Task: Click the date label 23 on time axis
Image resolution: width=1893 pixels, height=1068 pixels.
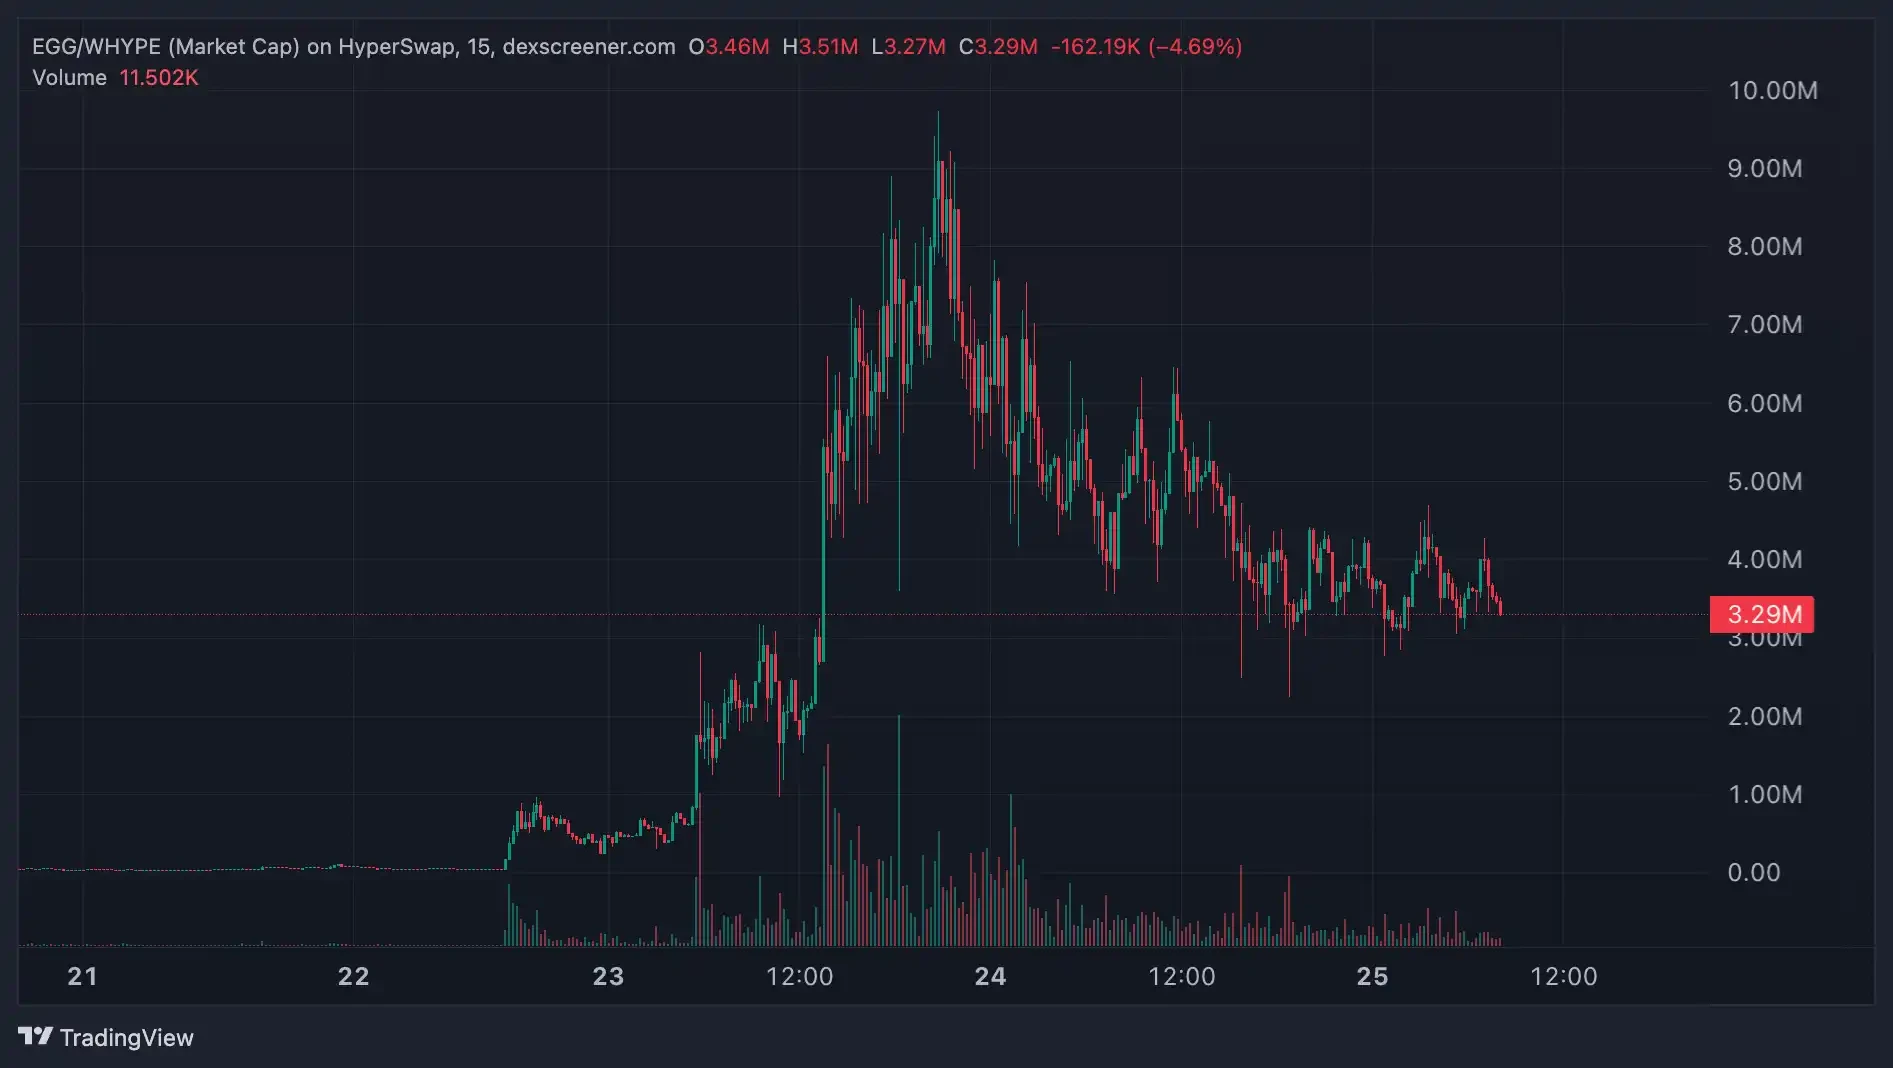Action: (x=608, y=977)
